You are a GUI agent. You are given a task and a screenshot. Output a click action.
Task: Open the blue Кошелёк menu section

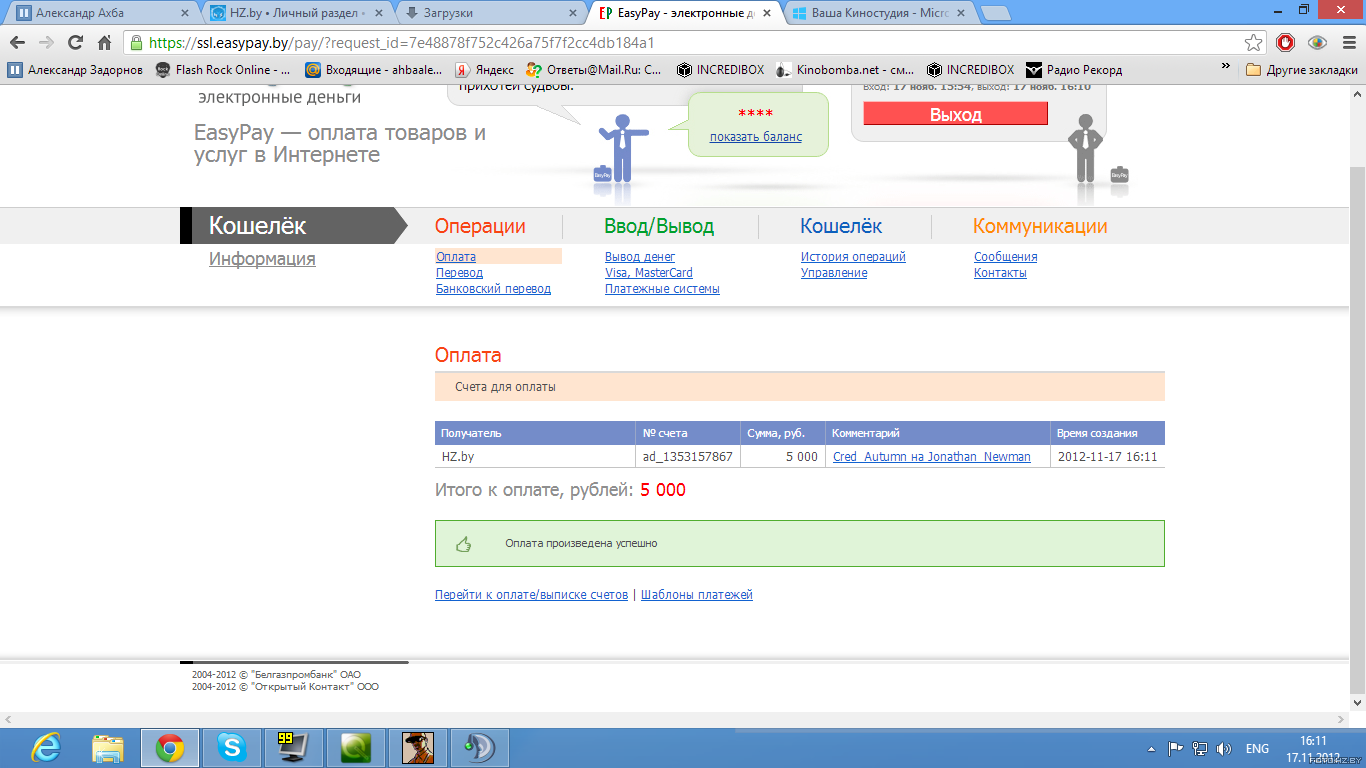click(841, 226)
